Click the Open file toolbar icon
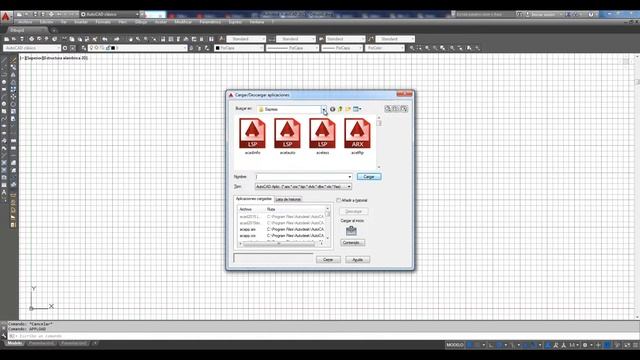The width and height of the screenshot is (640, 360). coord(14,39)
